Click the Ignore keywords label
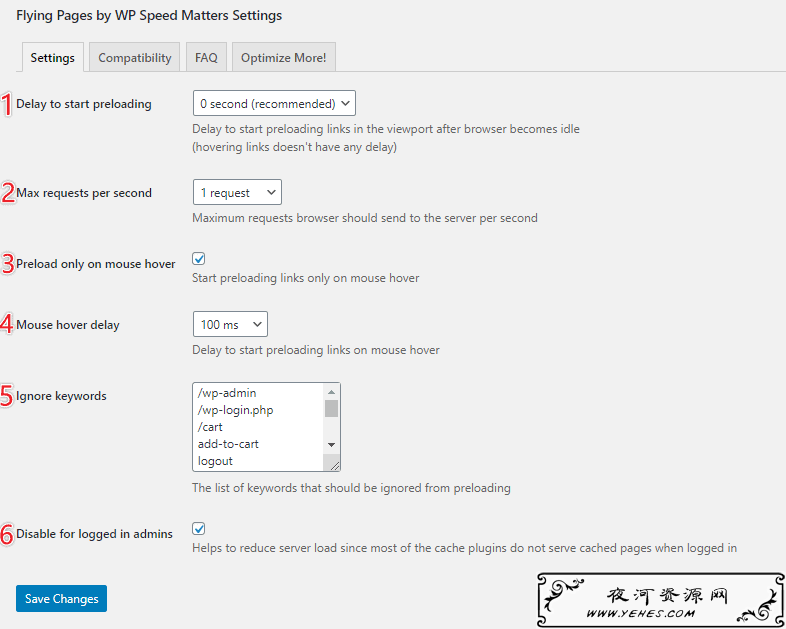The width and height of the screenshot is (786, 629). coord(61,396)
